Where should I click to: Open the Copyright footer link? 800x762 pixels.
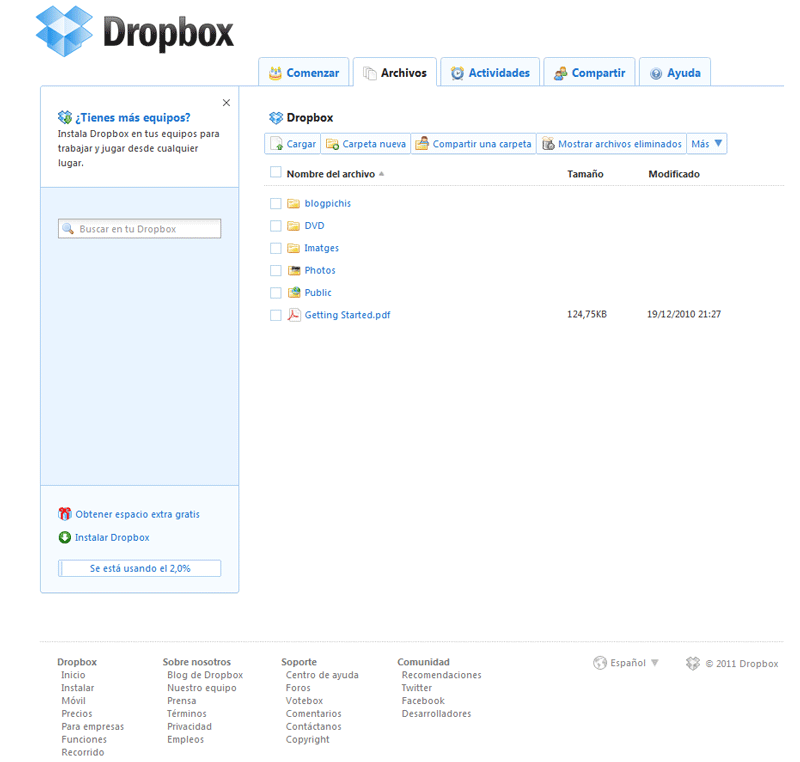click(308, 740)
